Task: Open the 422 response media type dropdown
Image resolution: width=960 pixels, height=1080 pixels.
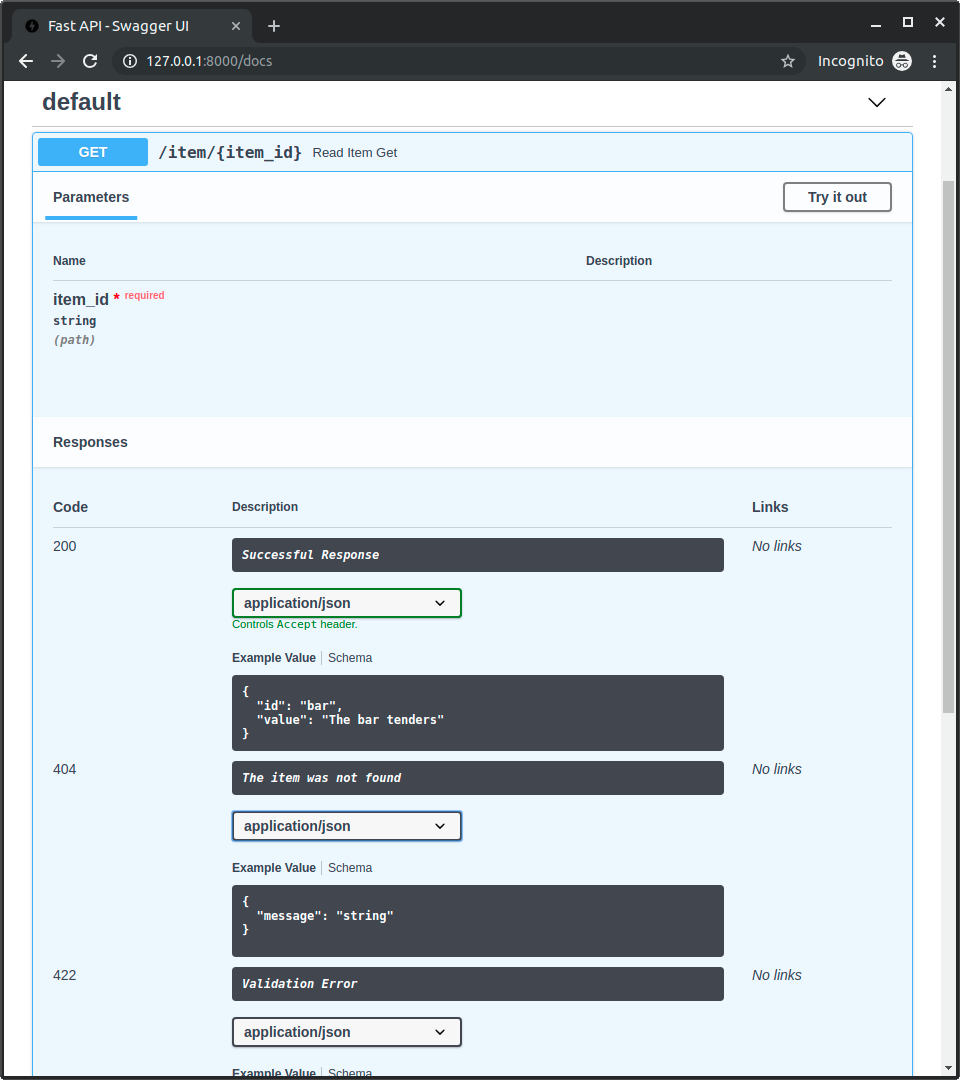Action: 346,1032
